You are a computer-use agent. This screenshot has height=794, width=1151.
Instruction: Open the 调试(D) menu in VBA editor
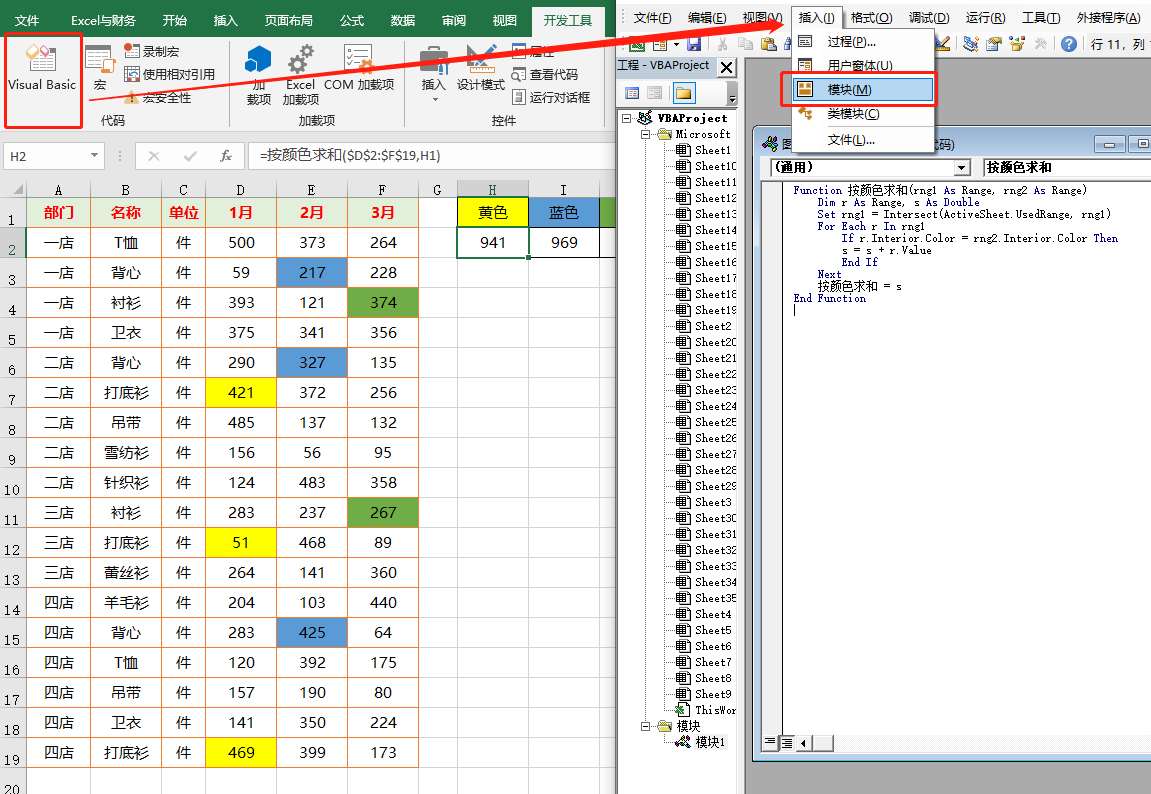(x=929, y=18)
